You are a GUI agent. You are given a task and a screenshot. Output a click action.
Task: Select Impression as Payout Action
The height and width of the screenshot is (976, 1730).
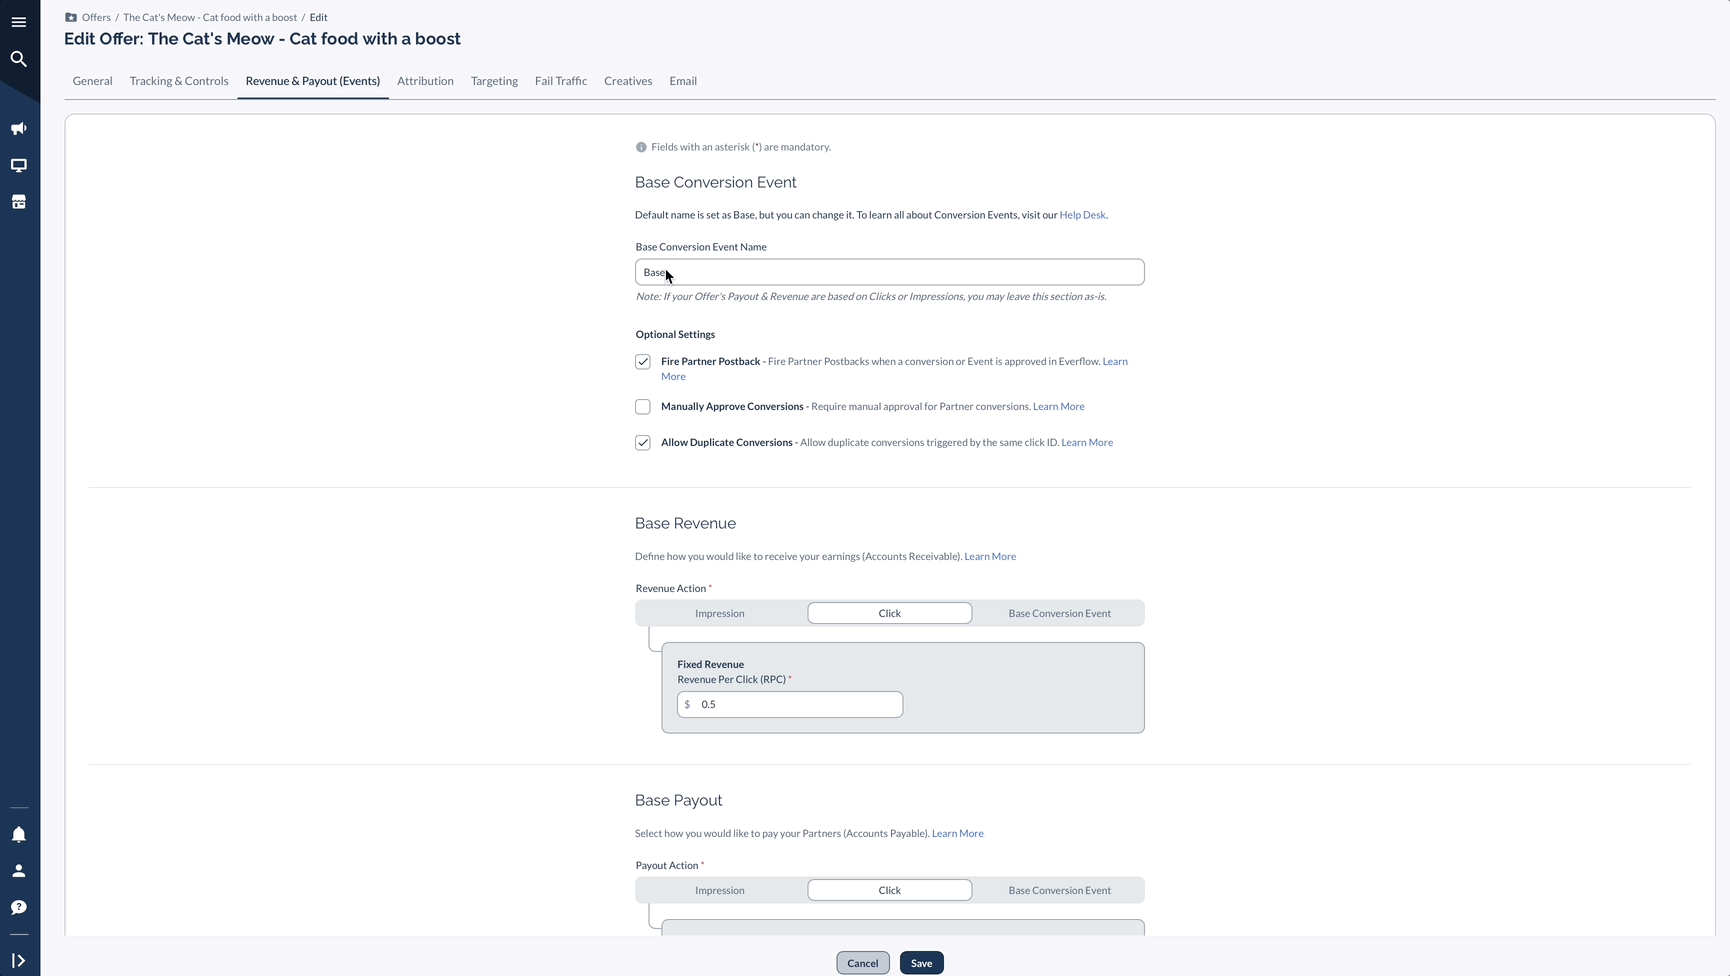(720, 890)
